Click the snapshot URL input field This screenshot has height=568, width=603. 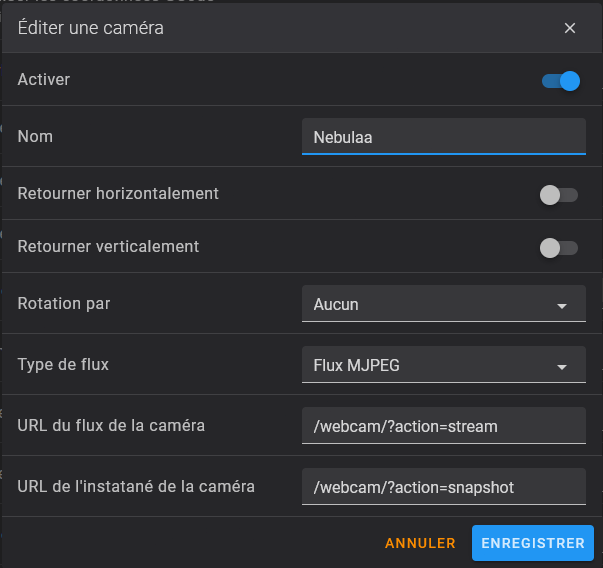pyautogui.click(x=443, y=487)
